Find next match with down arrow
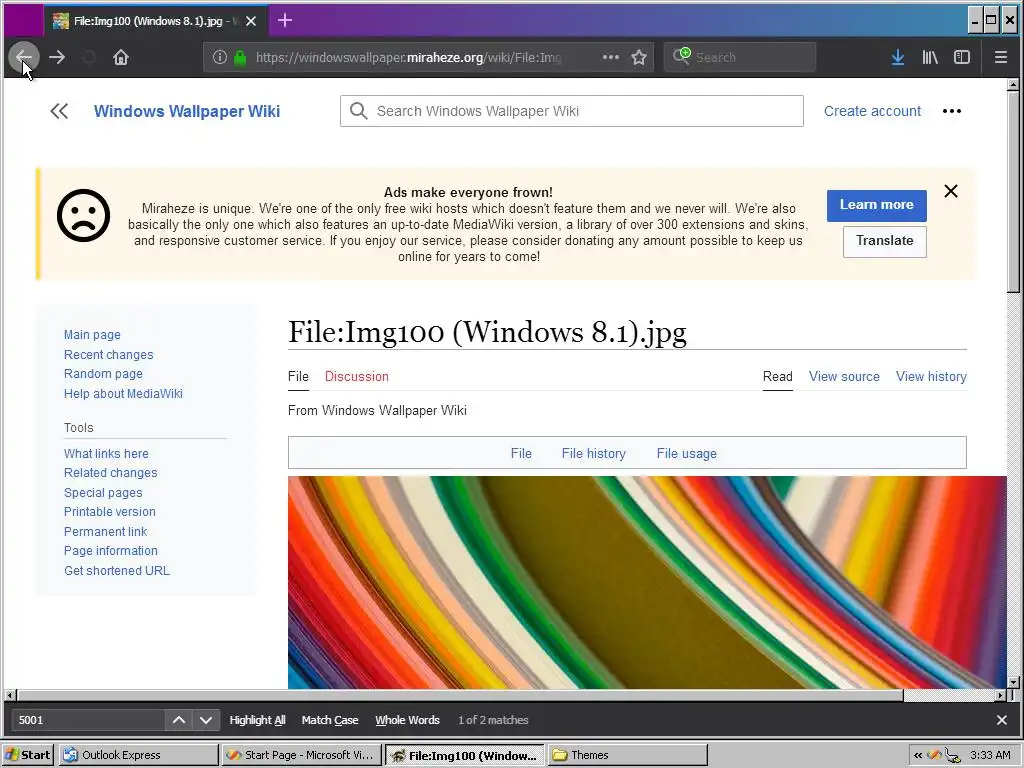The height and width of the screenshot is (768, 1024). pyautogui.click(x=206, y=720)
